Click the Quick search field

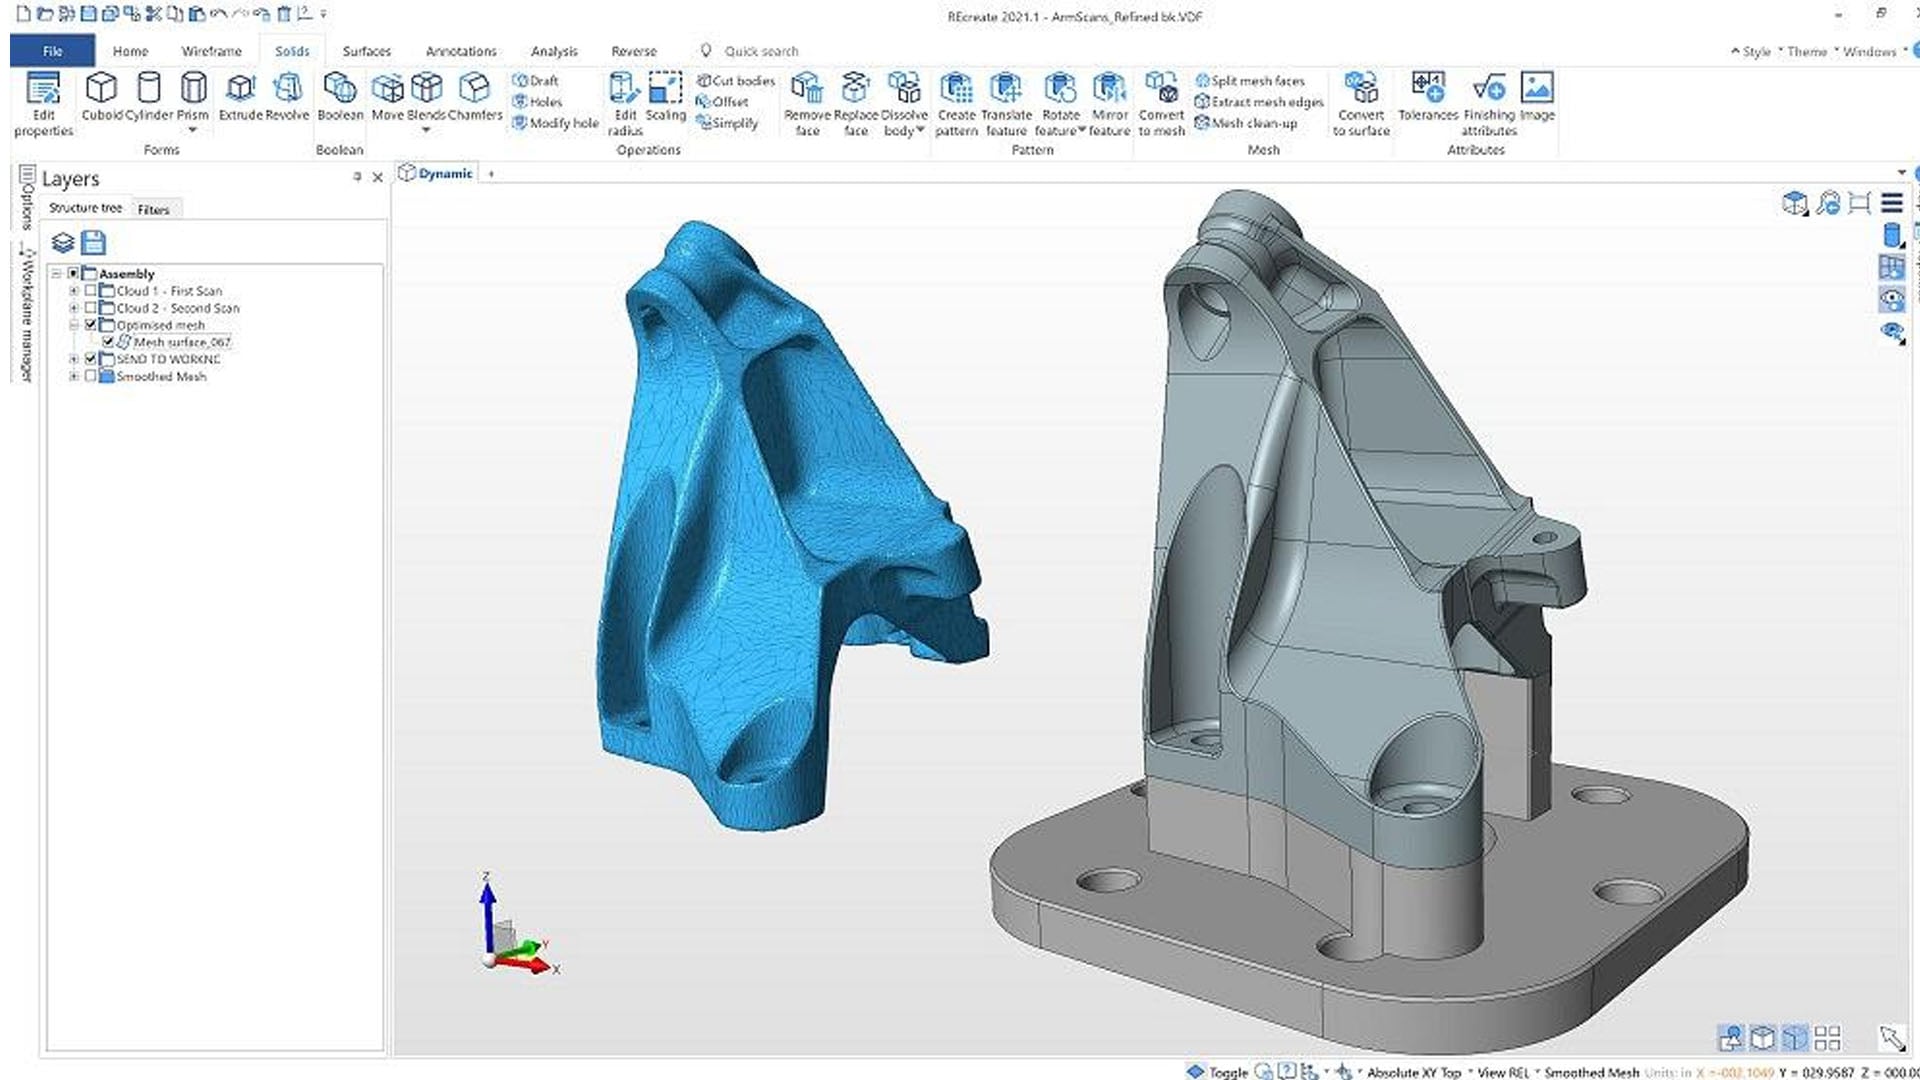[760, 51]
